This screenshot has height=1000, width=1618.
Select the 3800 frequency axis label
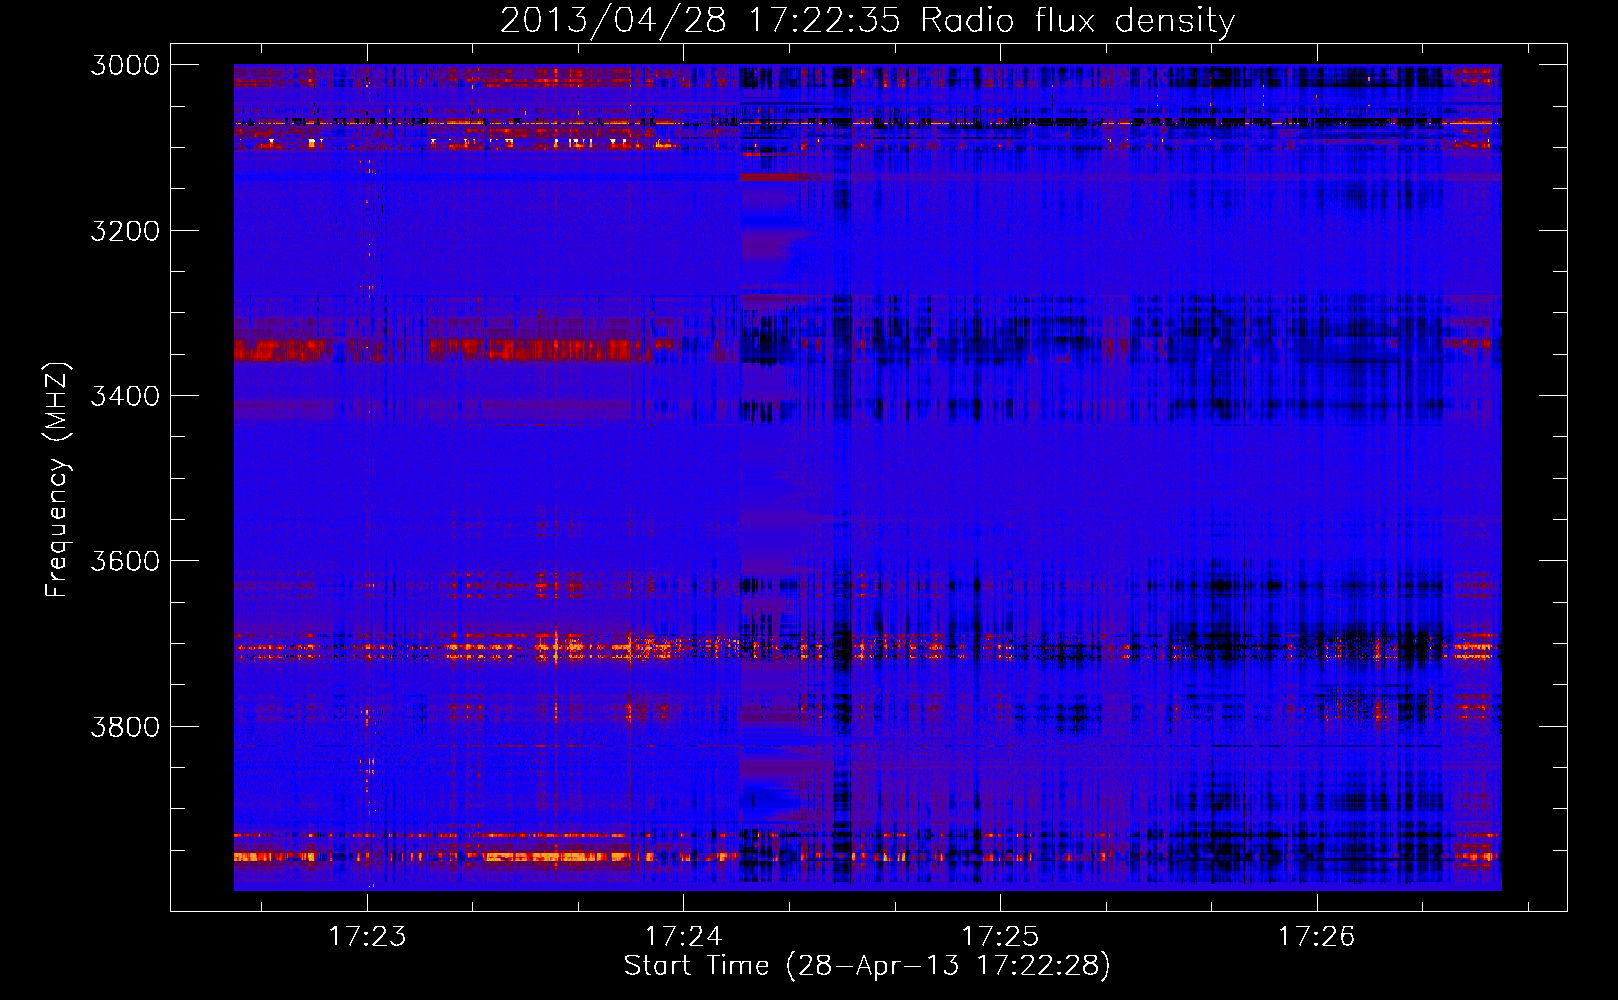pos(125,726)
